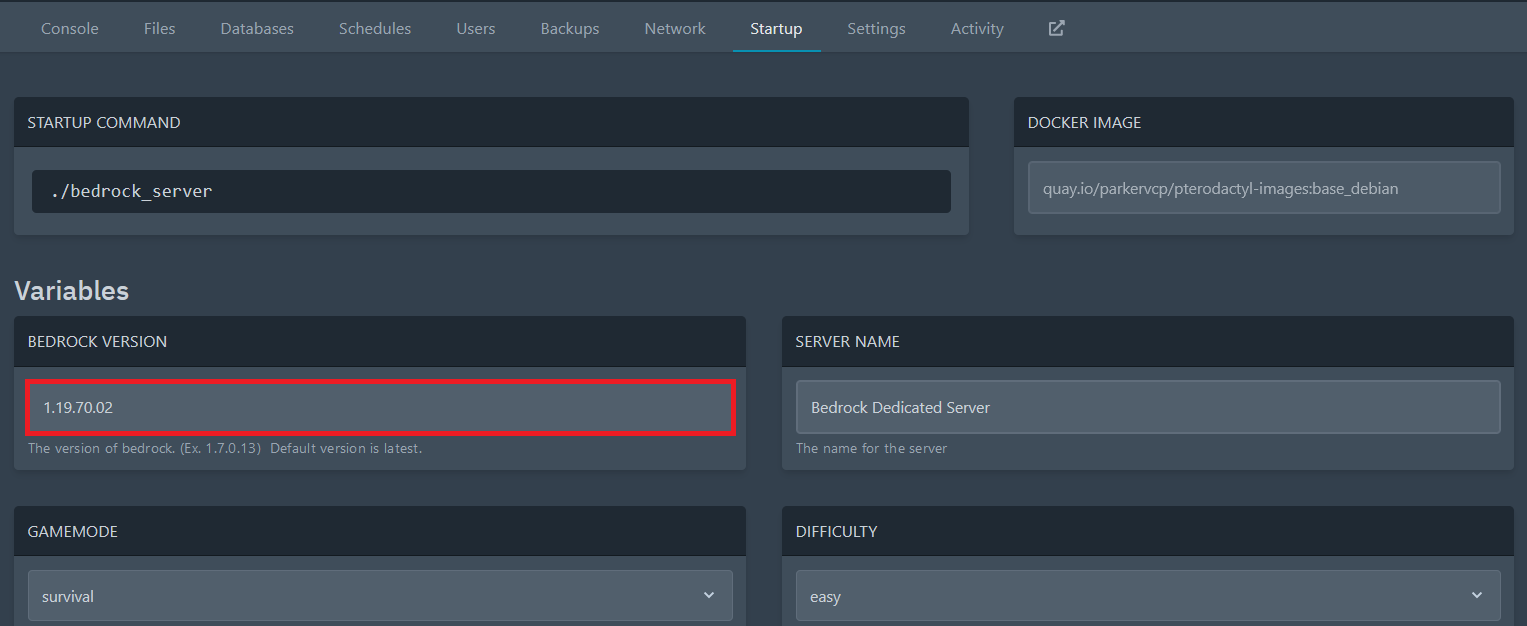Click the Server Name input field
The height and width of the screenshot is (626, 1527).
(1148, 407)
